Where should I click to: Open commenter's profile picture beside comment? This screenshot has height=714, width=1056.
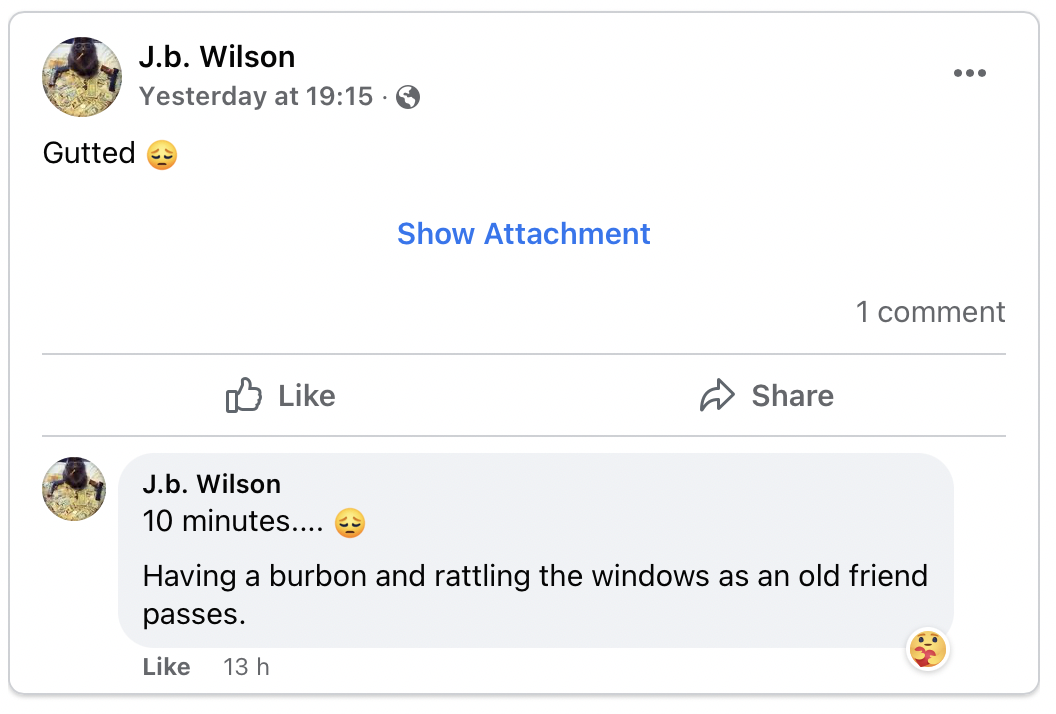(x=74, y=489)
